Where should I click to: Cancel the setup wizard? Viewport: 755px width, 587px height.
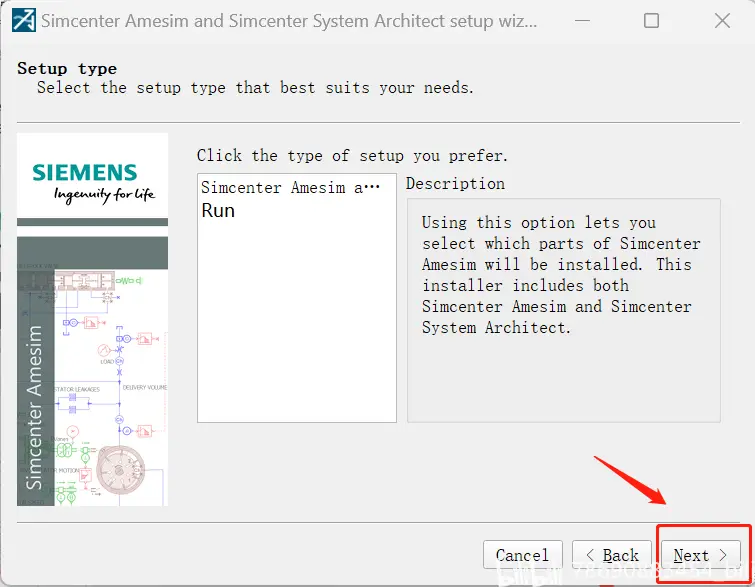[x=522, y=555]
